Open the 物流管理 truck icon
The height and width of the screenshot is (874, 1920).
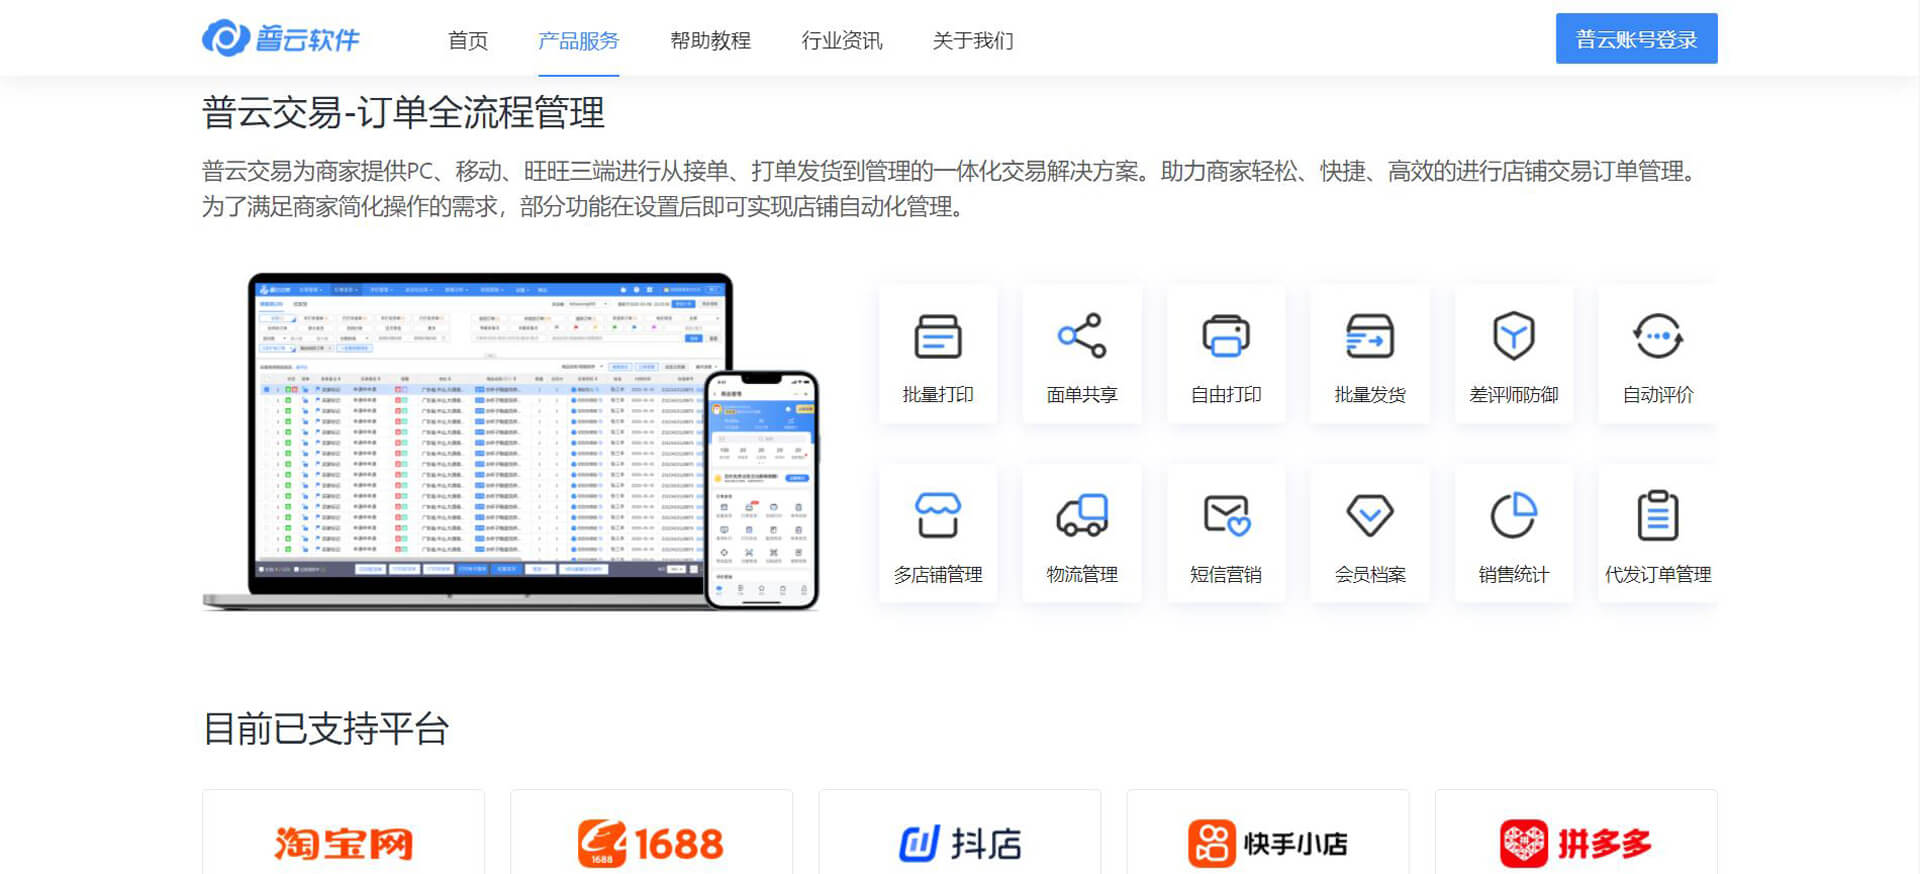click(x=1081, y=516)
